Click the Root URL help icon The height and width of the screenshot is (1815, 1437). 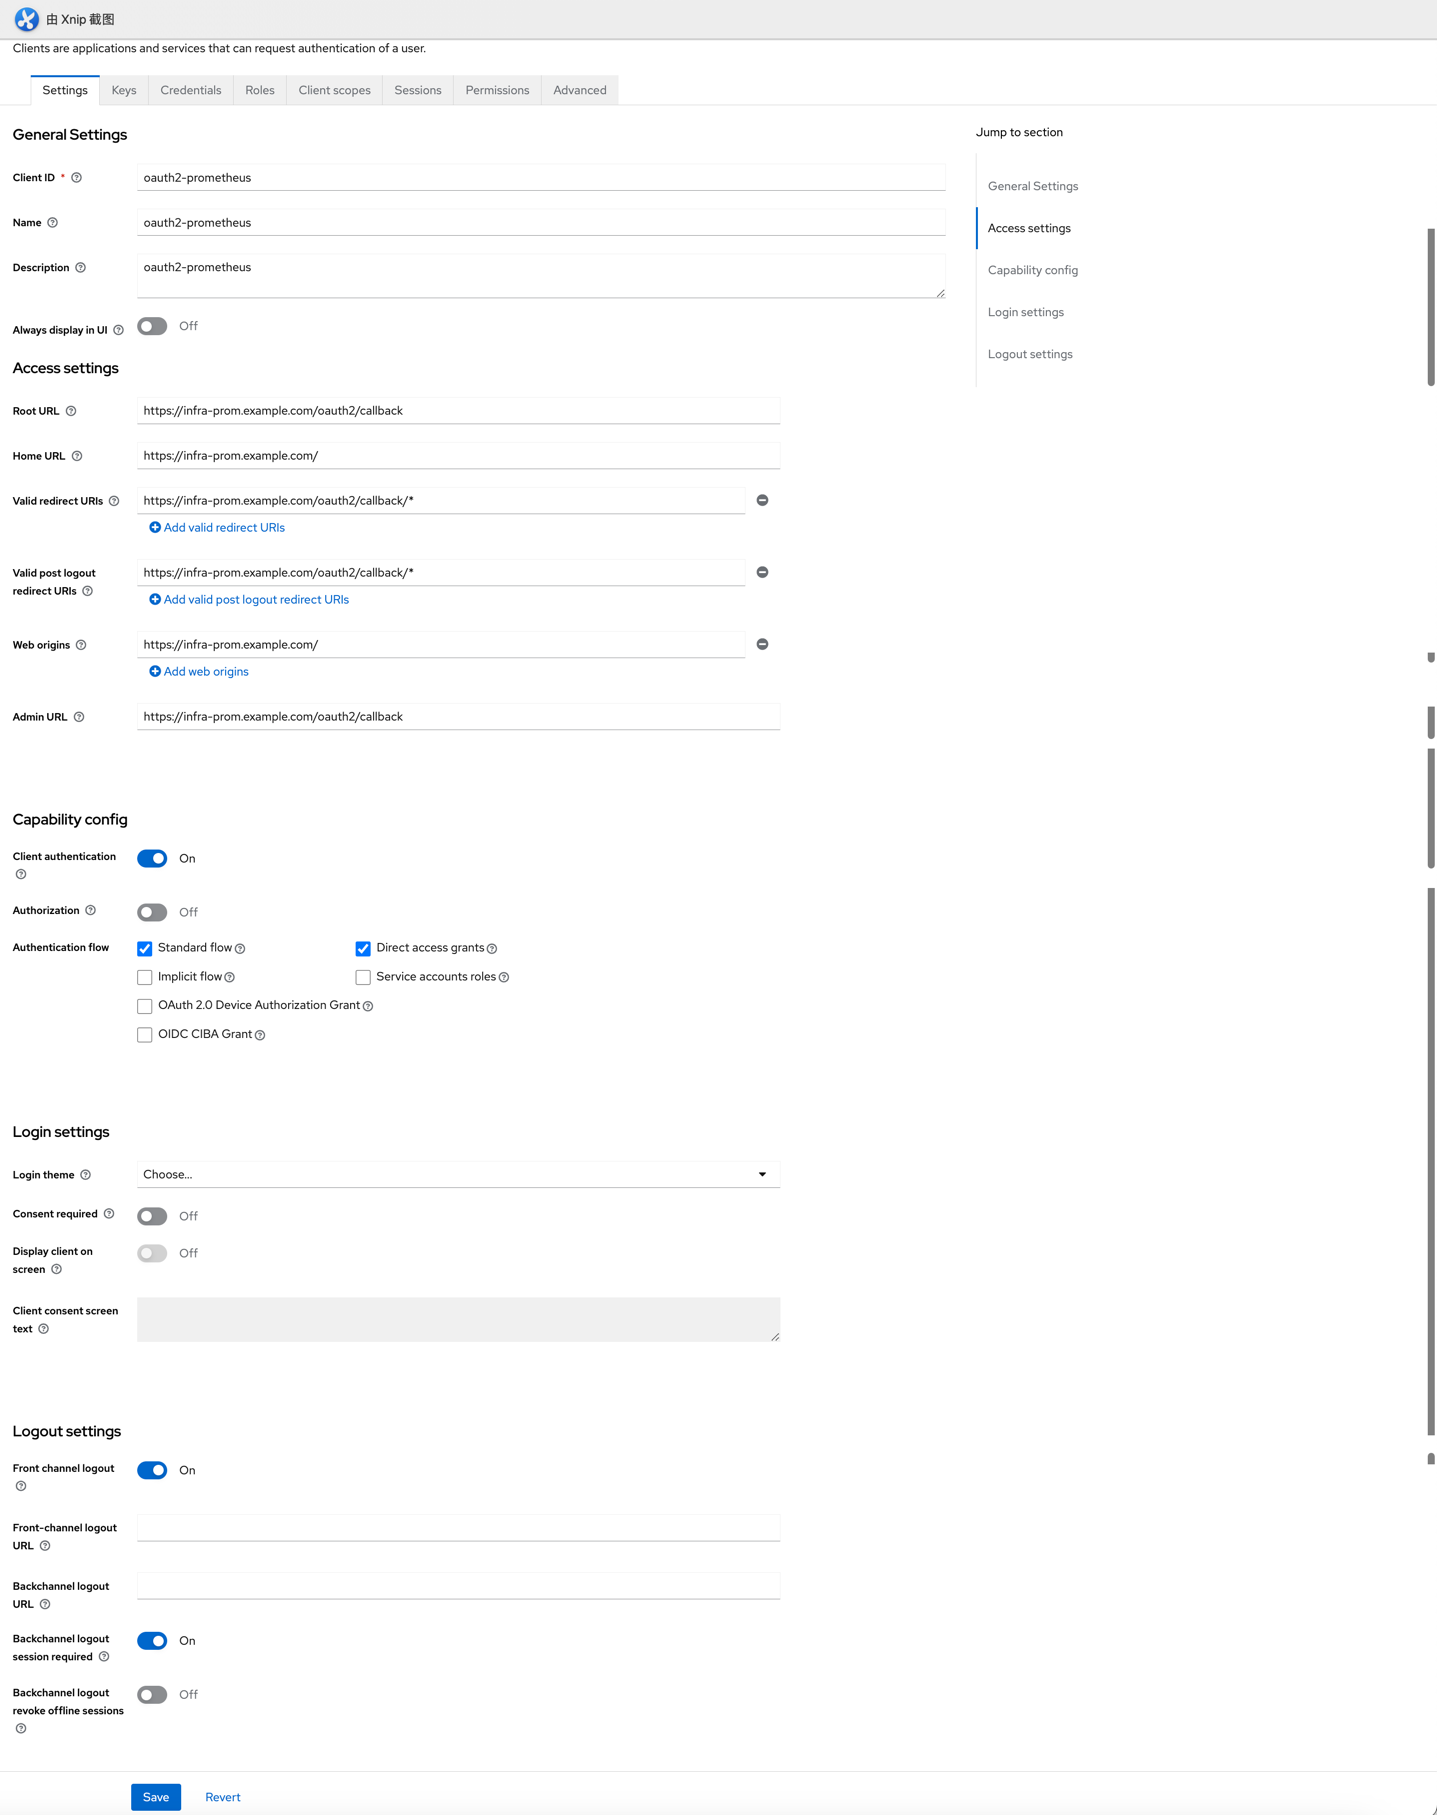[71, 411]
